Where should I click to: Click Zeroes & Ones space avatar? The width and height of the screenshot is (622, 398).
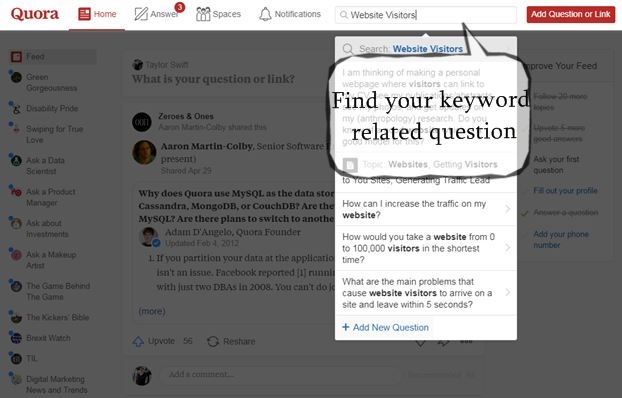tap(142, 122)
